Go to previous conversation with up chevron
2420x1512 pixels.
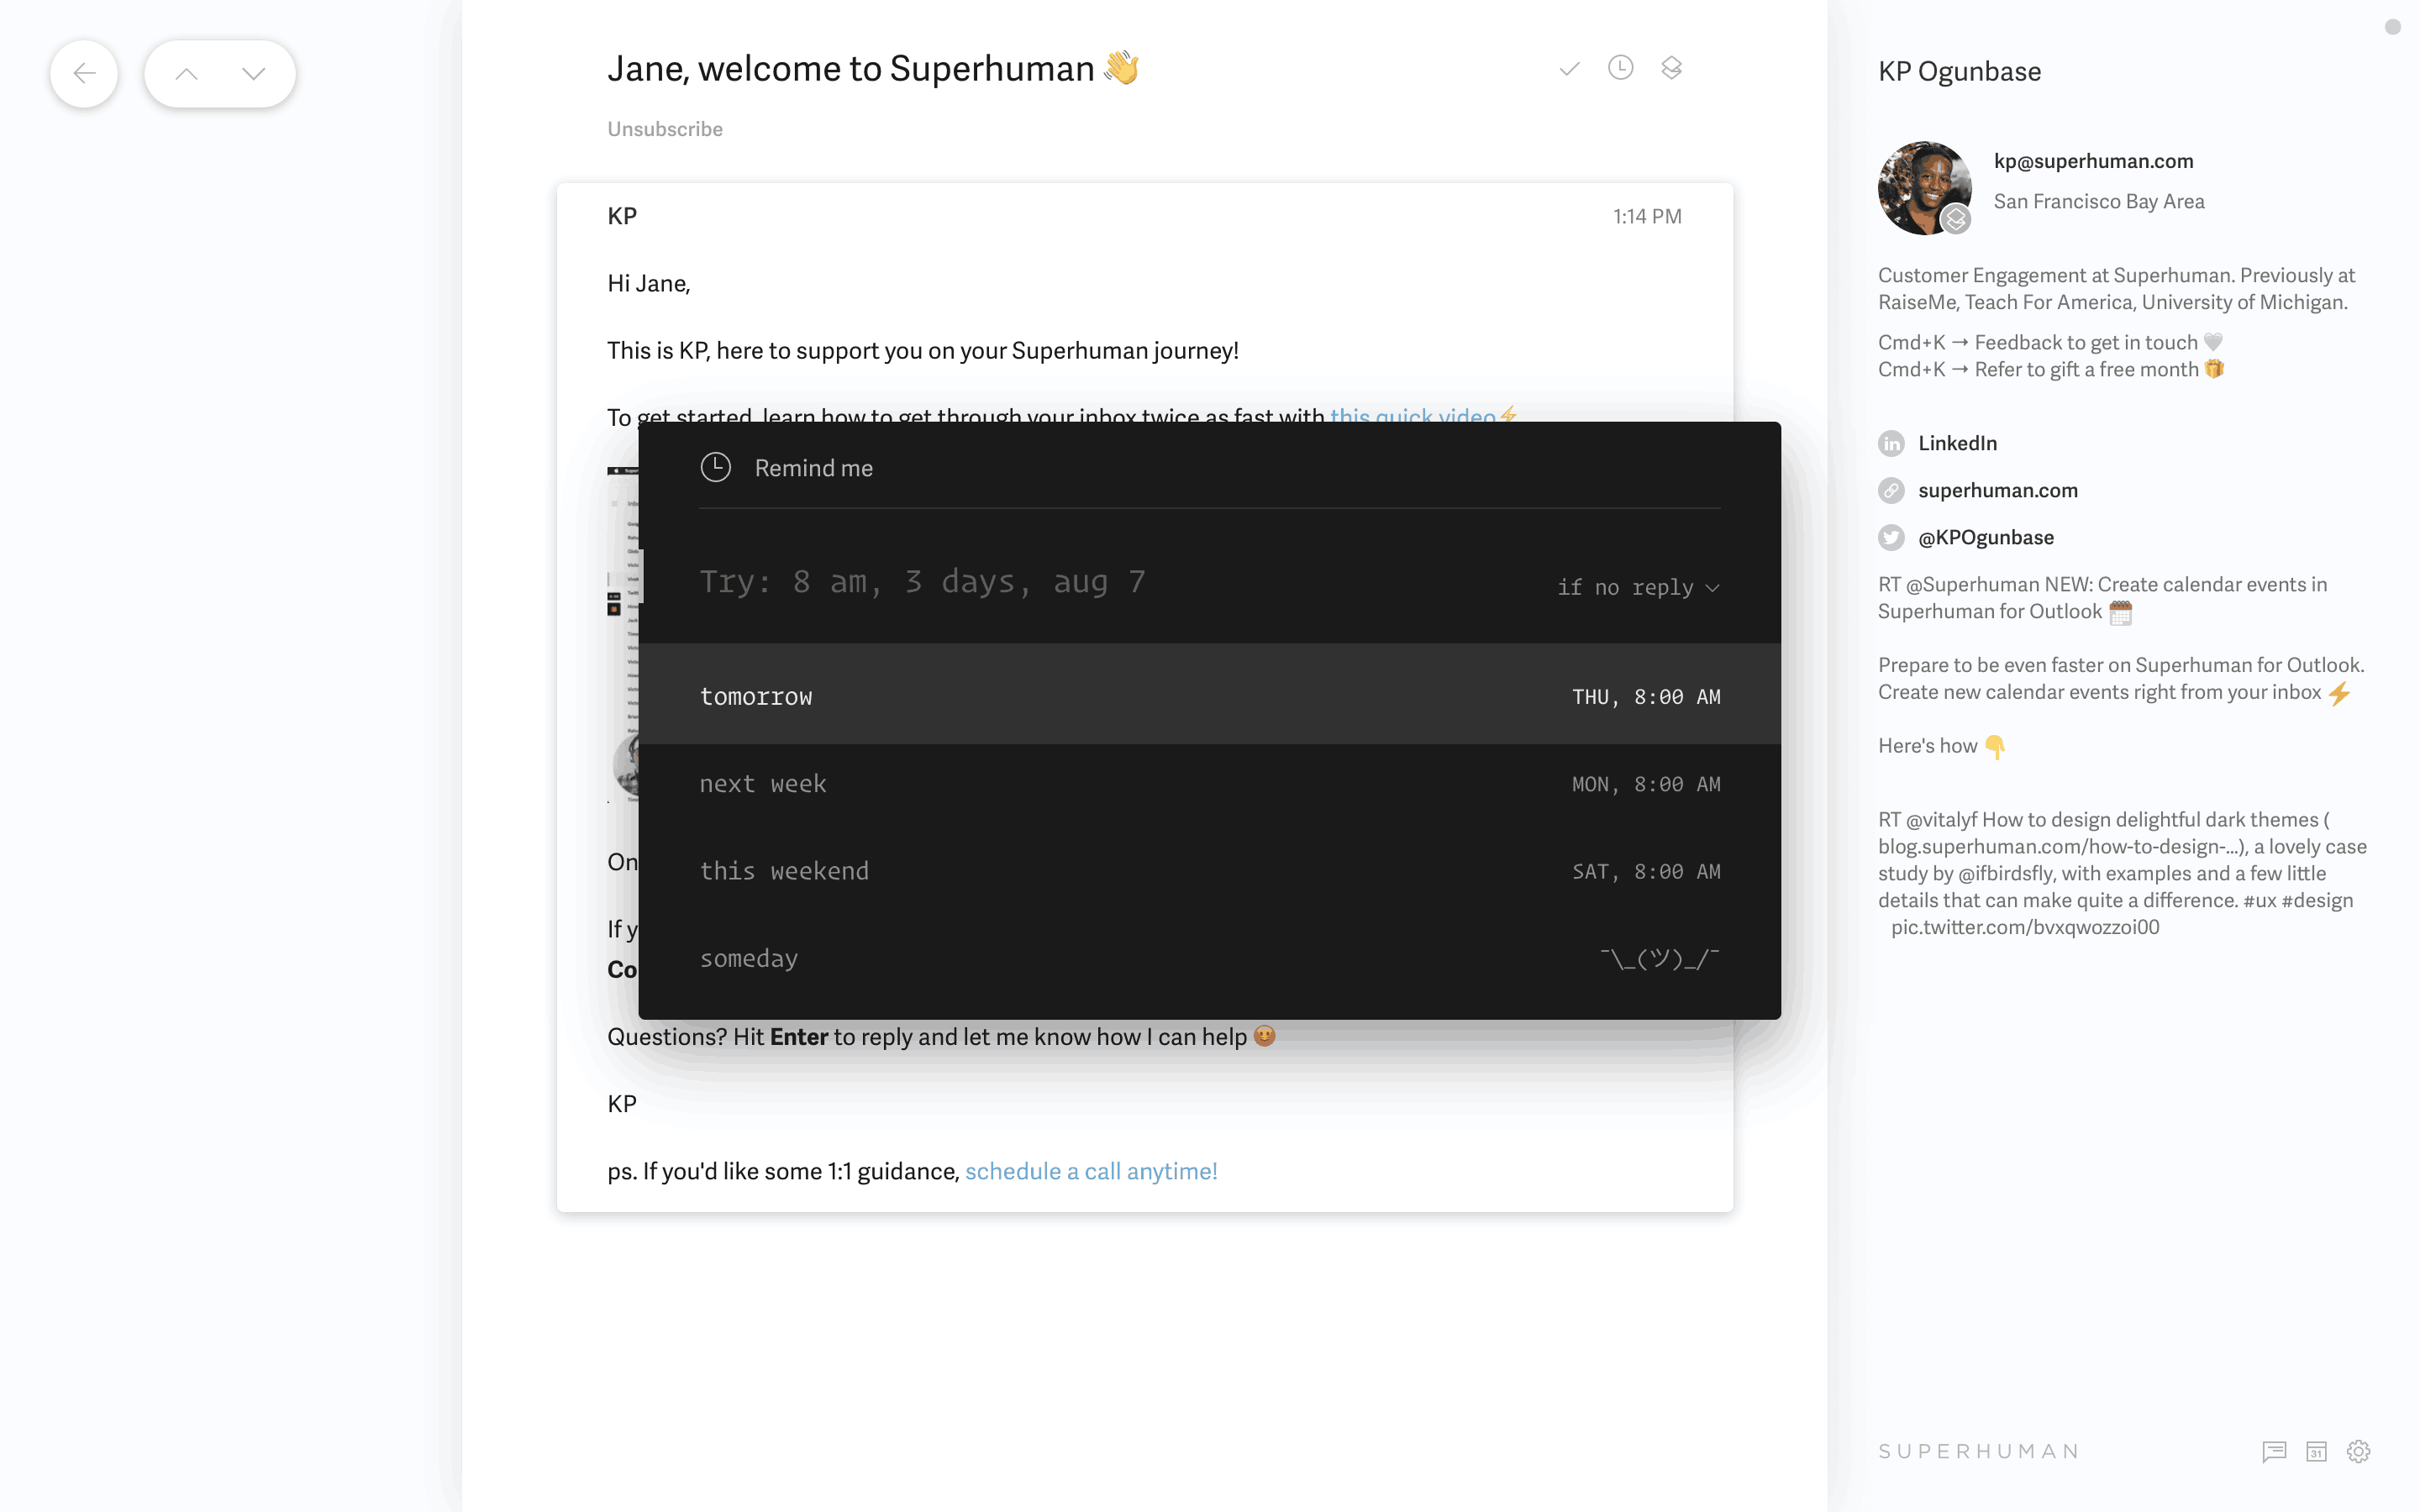[186, 73]
